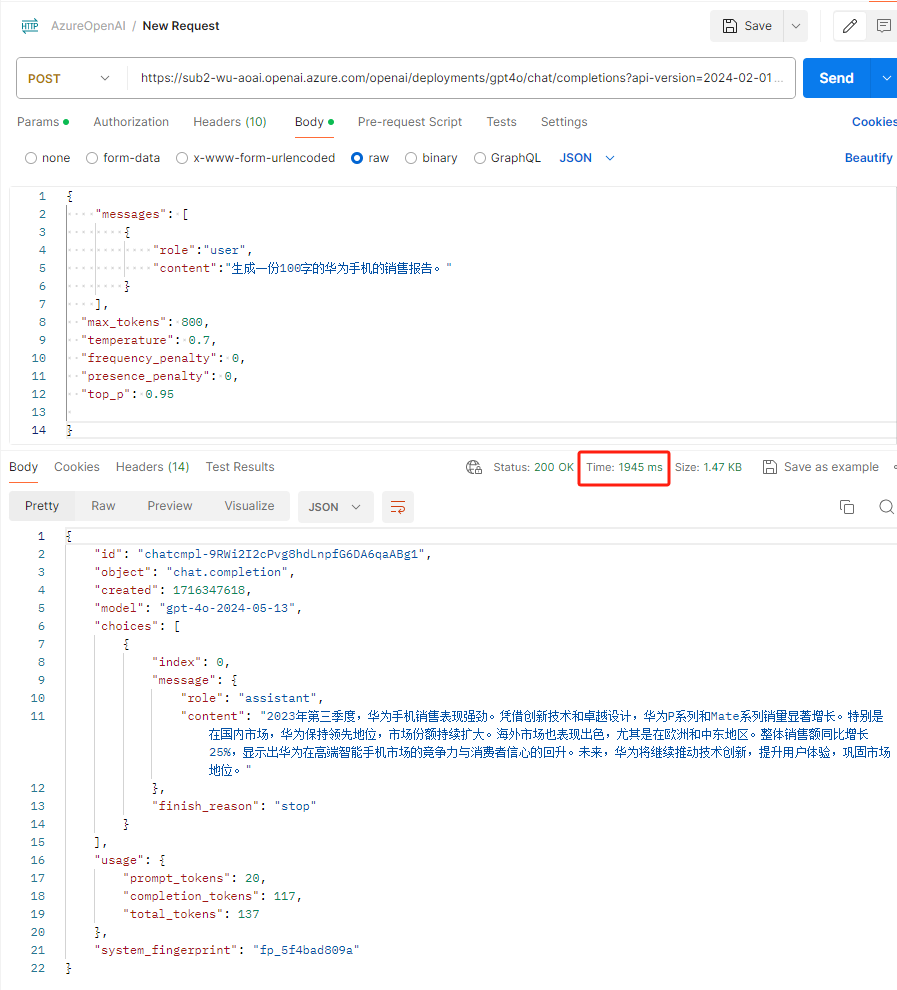
Task: Click the "top_p": 0.95 line
Action: [128, 395]
